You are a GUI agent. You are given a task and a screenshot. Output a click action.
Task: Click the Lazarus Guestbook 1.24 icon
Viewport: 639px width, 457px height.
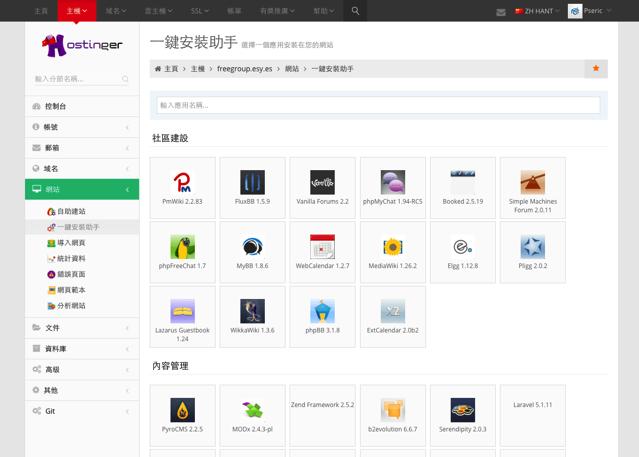[182, 311]
